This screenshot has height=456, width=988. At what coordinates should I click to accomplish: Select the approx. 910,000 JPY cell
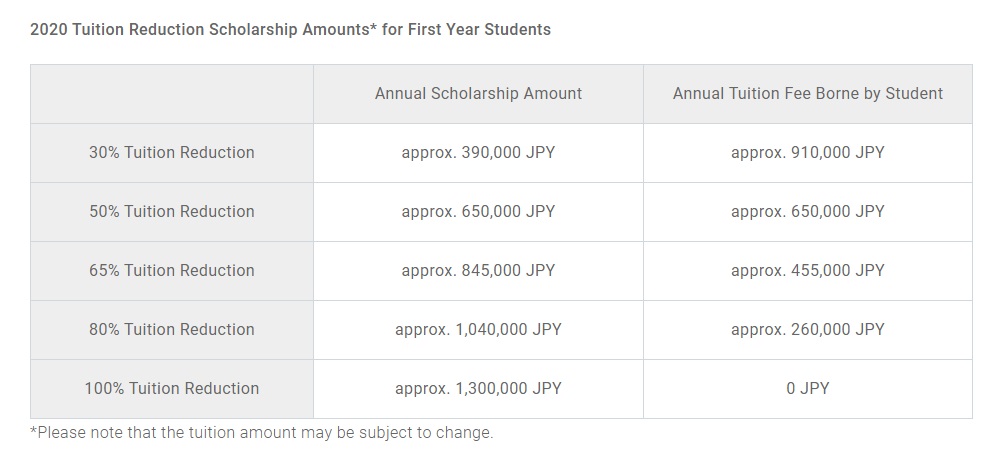(807, 153)
